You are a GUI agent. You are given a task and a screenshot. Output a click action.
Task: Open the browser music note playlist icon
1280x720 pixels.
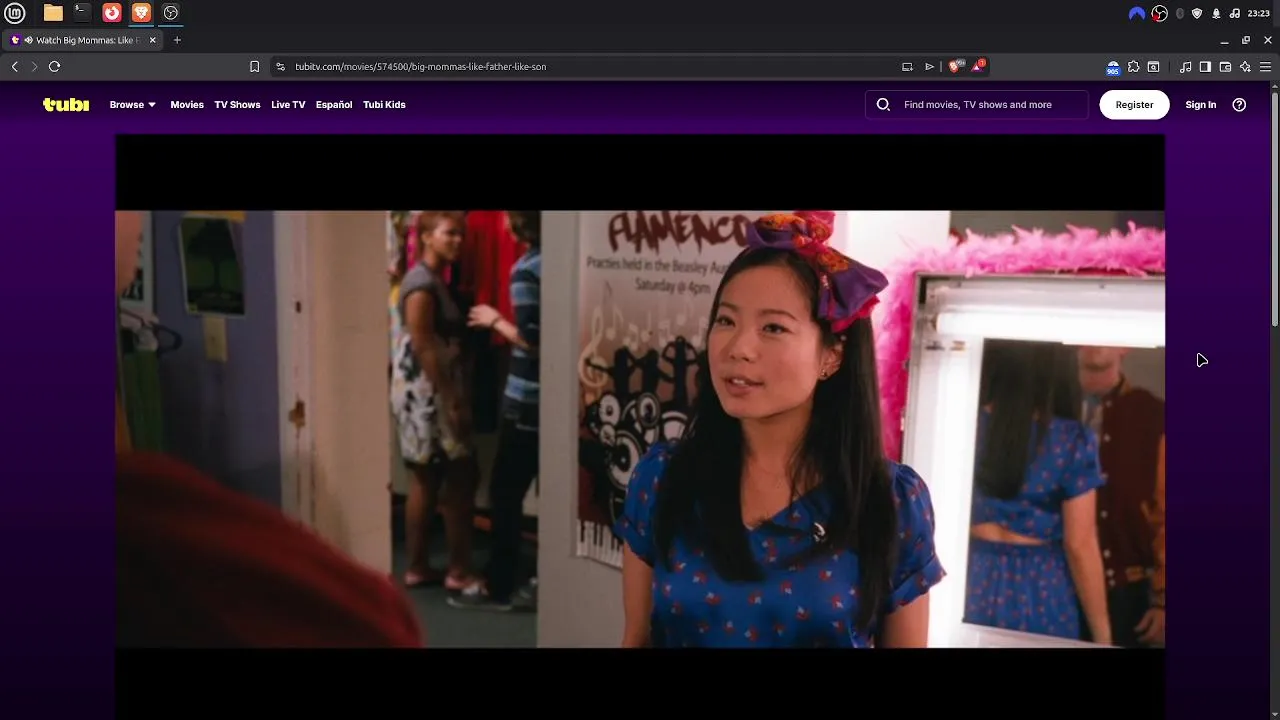point(1185,67)
